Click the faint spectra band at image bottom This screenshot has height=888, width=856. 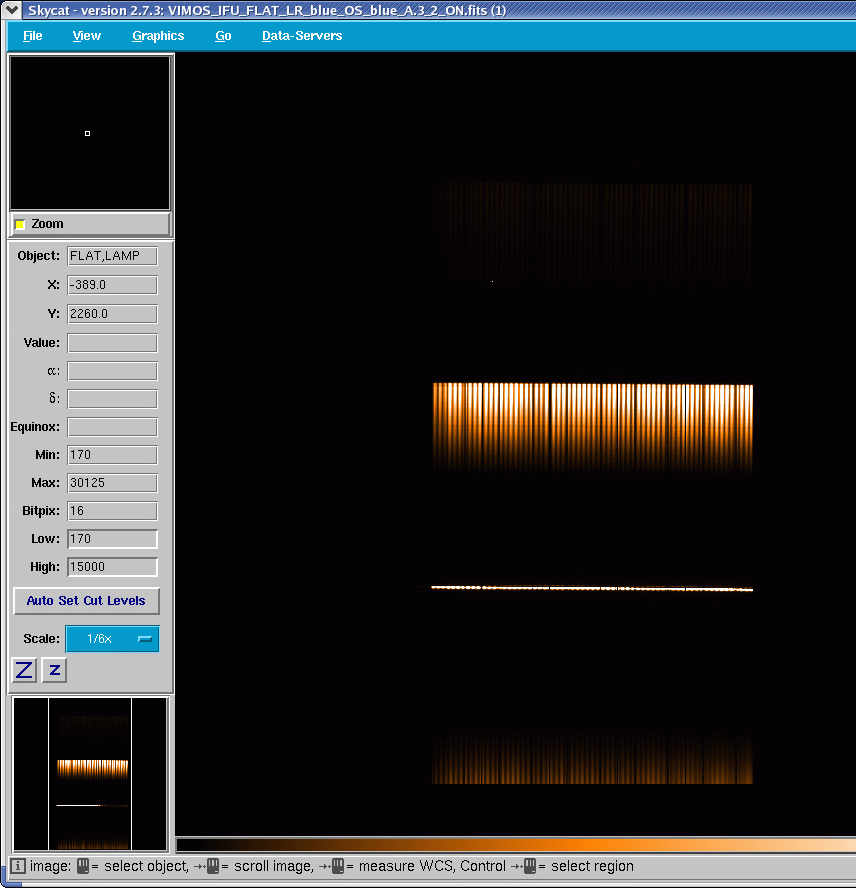(x=593, y=757)
